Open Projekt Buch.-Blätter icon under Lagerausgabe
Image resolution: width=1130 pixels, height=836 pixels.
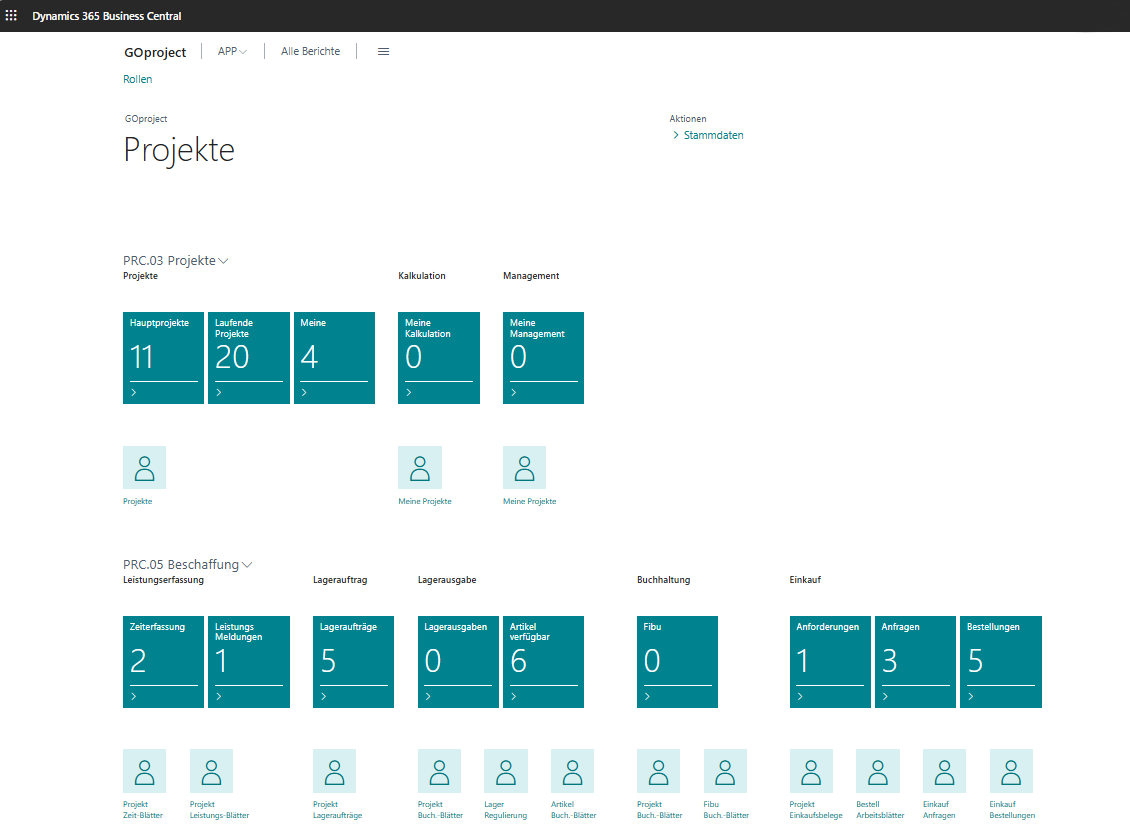[x=439, y=771]
